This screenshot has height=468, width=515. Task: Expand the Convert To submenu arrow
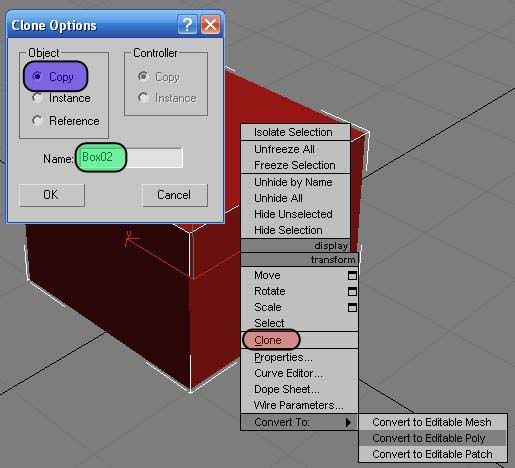click(x=348, y=422)
